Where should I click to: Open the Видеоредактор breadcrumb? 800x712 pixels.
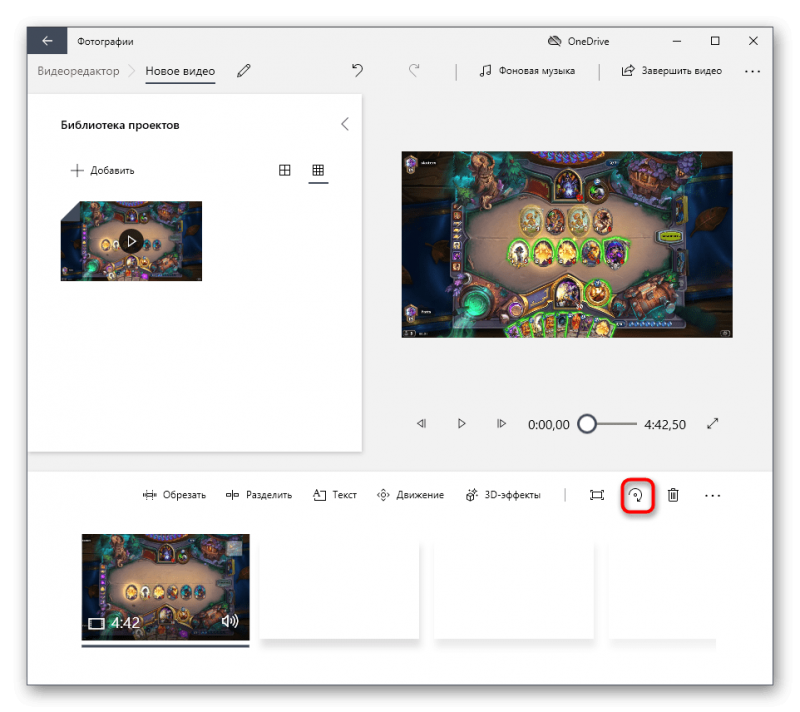point(78,71)
